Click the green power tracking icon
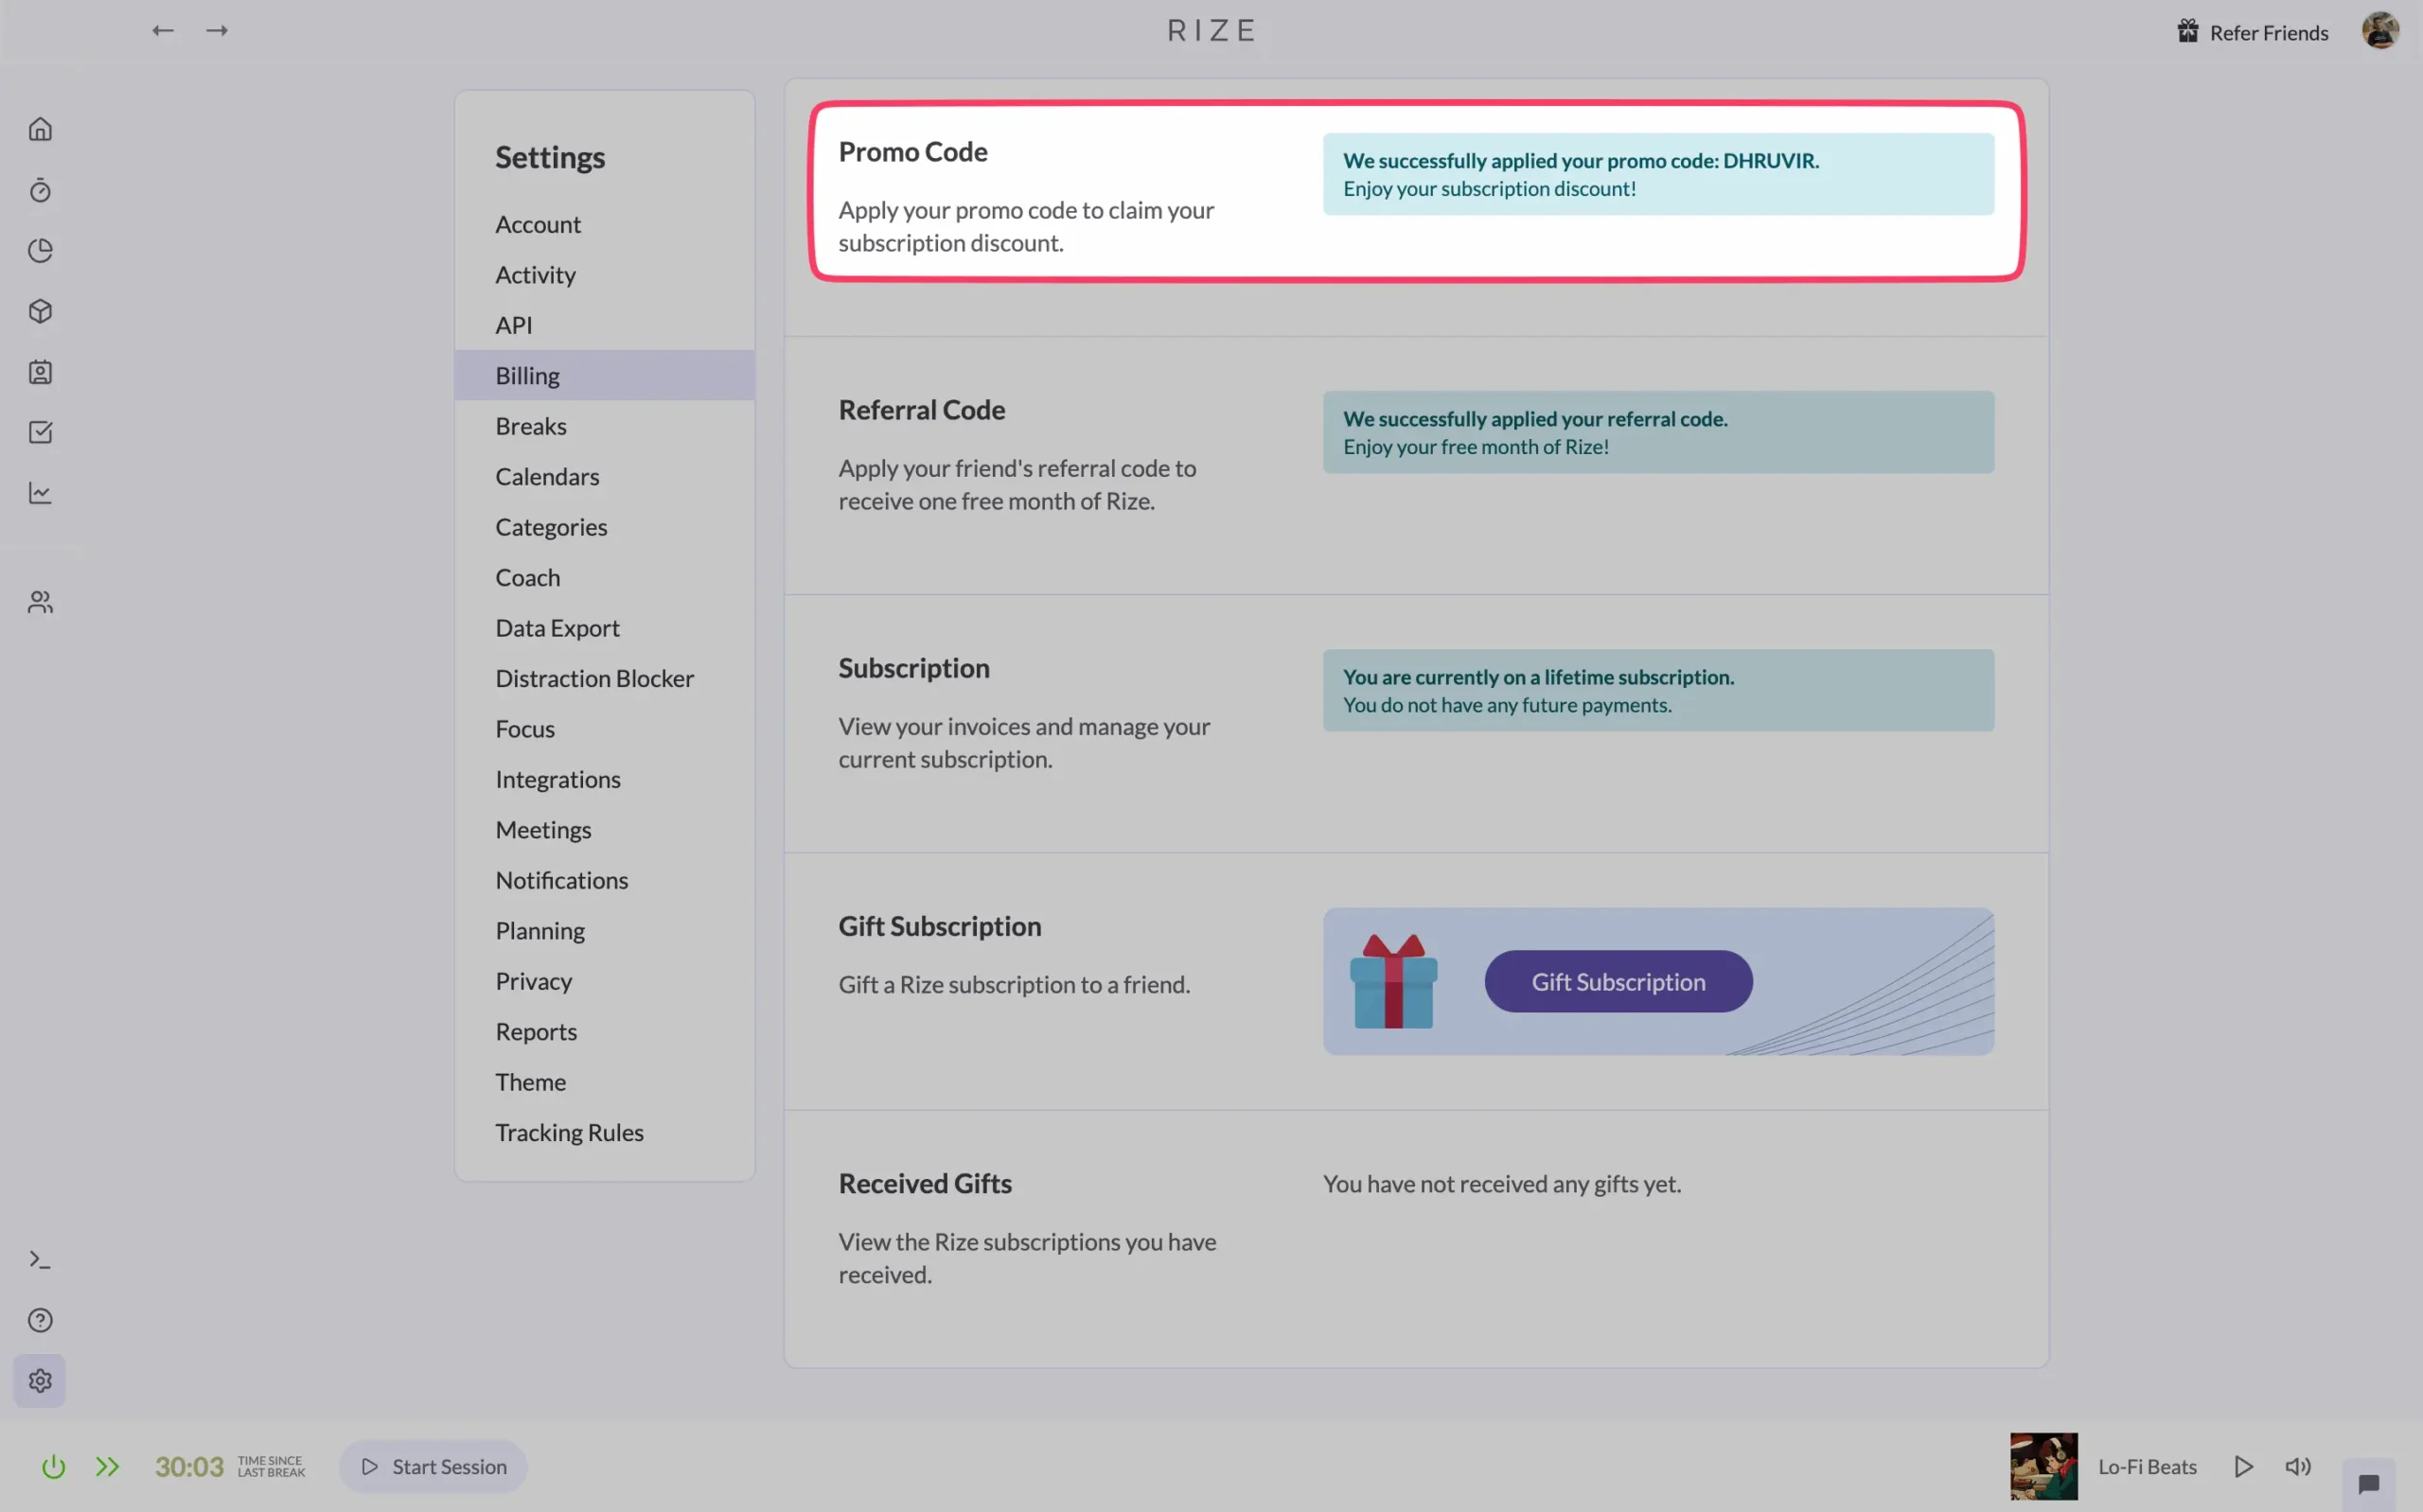 click(53, 1467)
